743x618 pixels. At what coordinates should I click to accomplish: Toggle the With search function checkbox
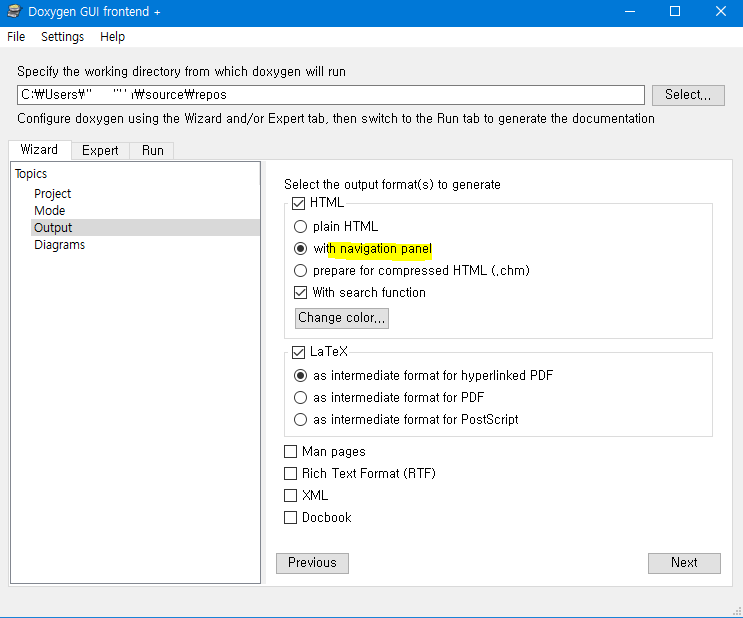(300, 292)
